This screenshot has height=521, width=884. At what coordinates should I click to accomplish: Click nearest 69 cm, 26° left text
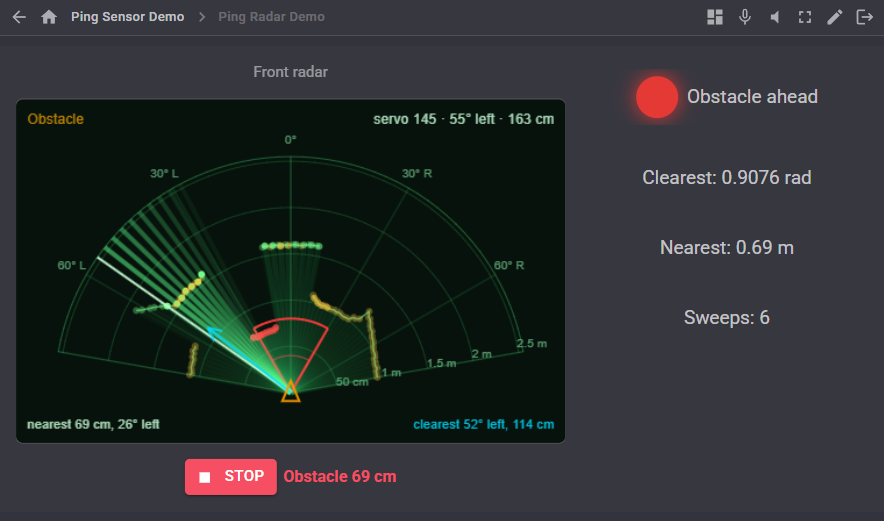tap(93, 424)
